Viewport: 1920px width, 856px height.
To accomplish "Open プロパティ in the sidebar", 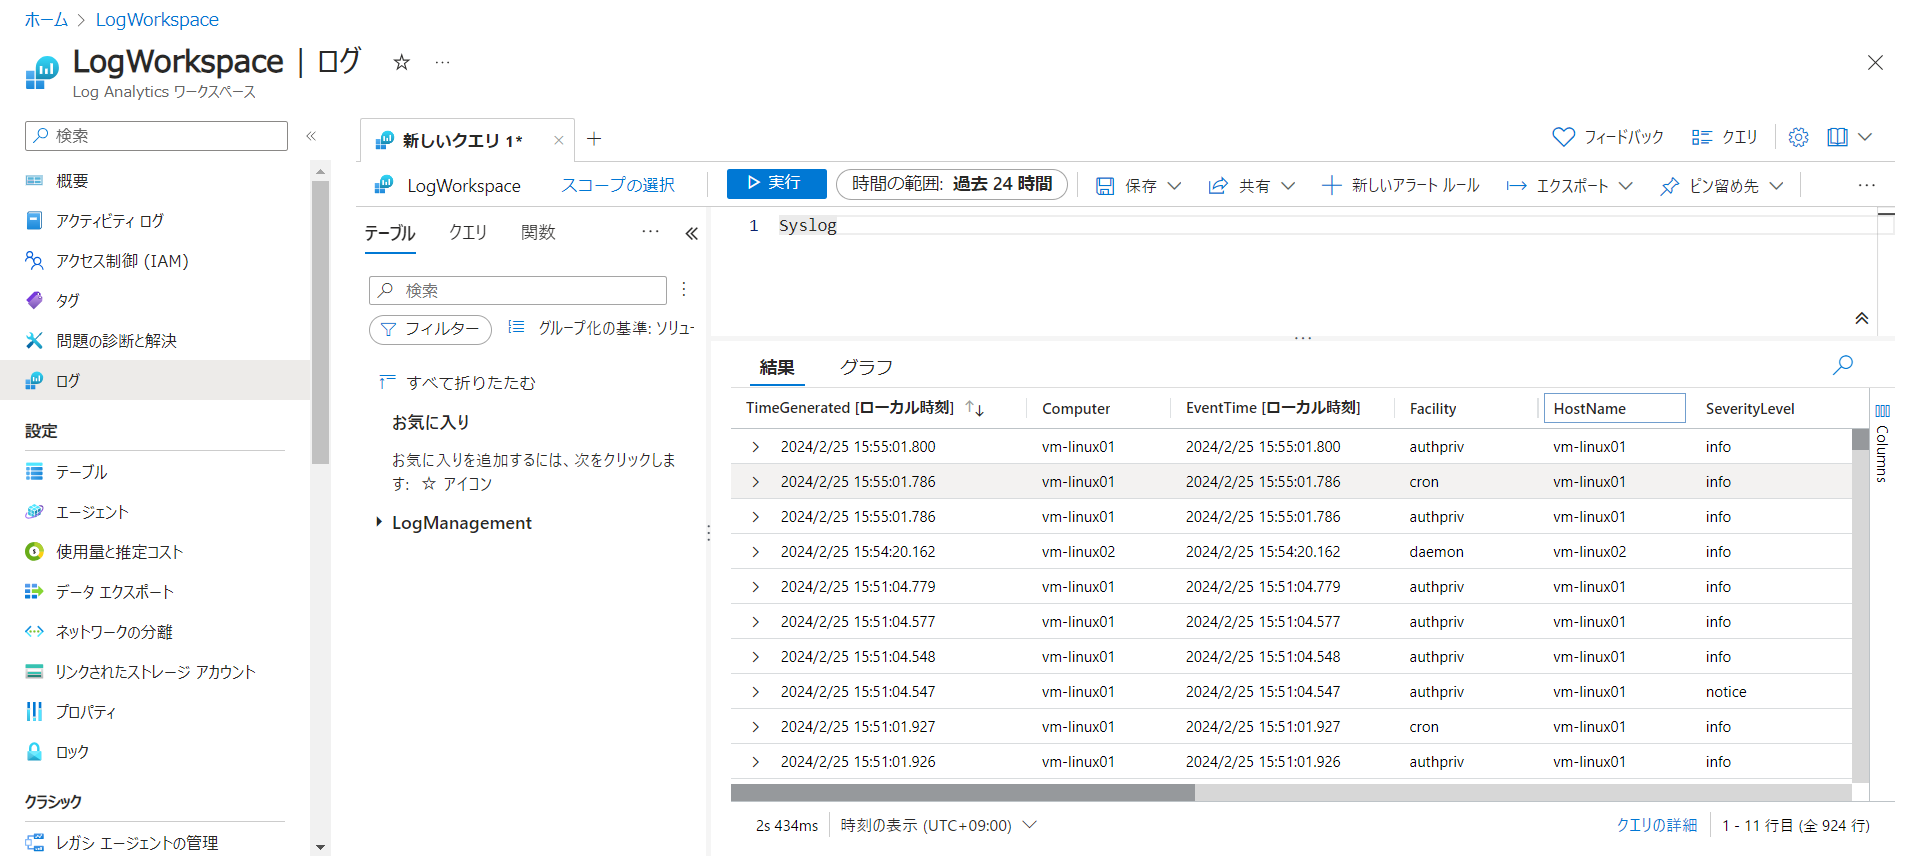I will click(85, 712).
